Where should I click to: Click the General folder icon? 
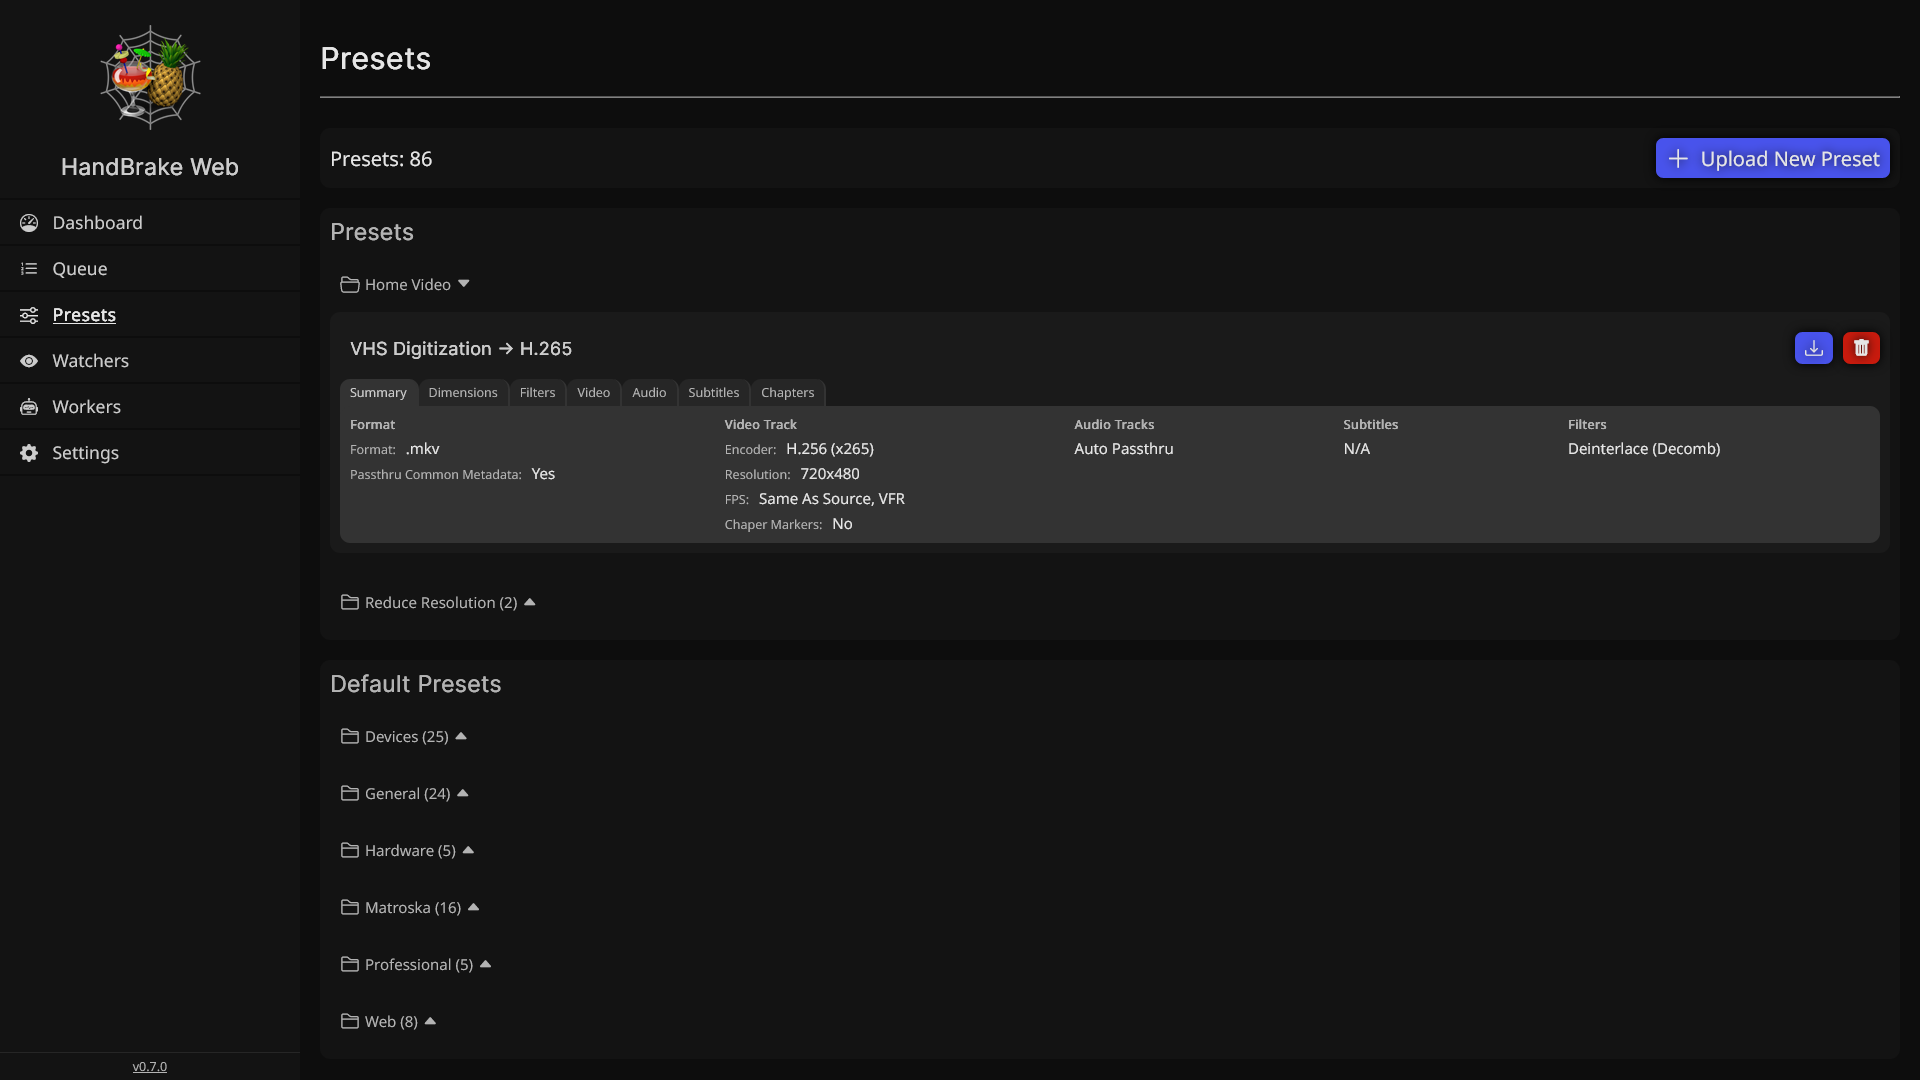(x=349, y=794)
